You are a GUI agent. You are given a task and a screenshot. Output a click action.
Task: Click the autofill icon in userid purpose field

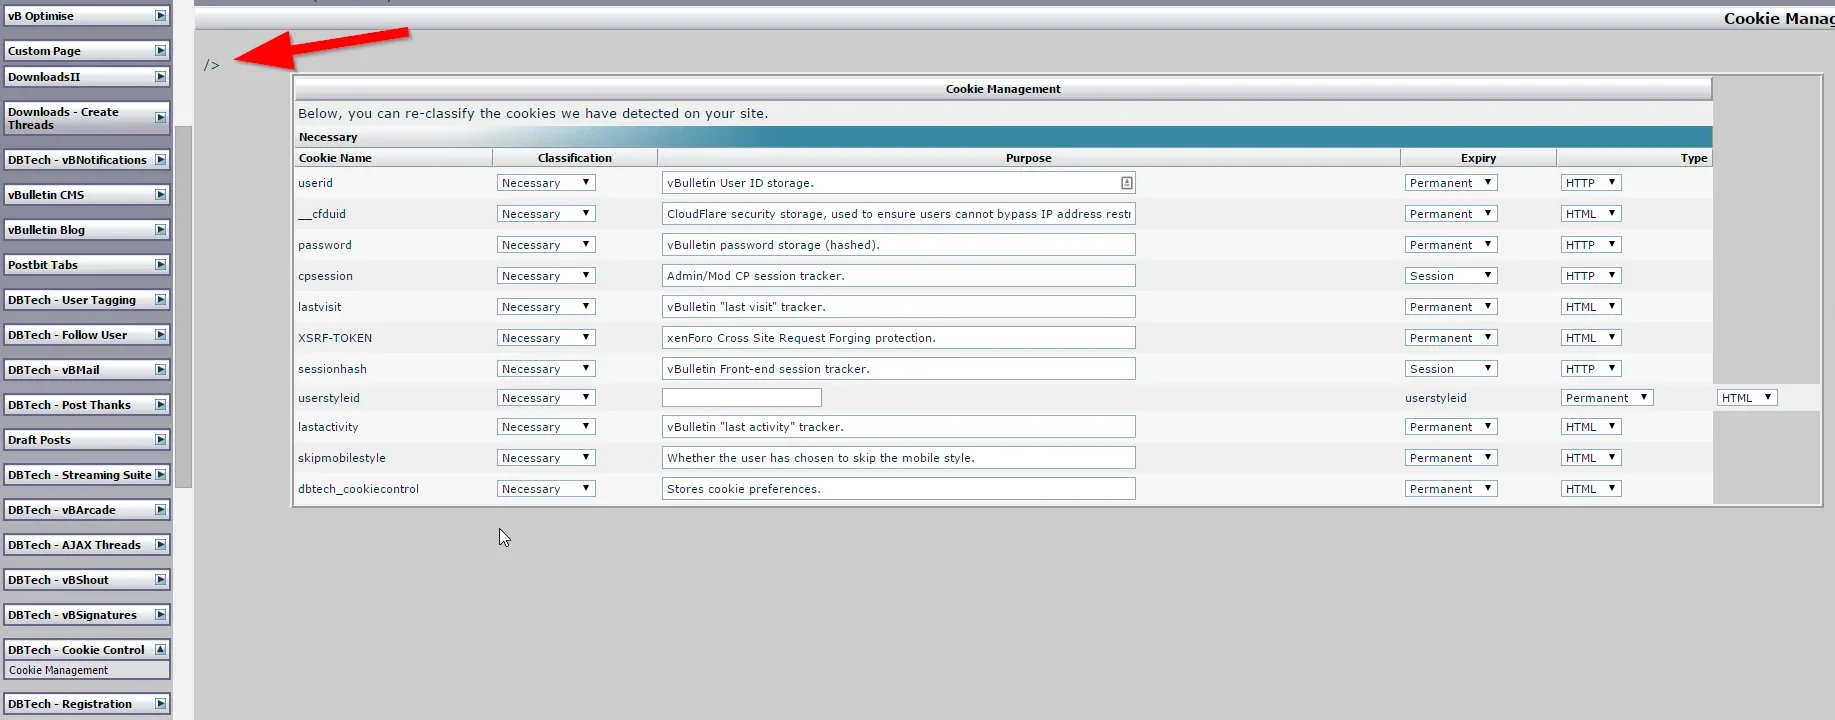pyautogui.click(x=1126, y=183)
